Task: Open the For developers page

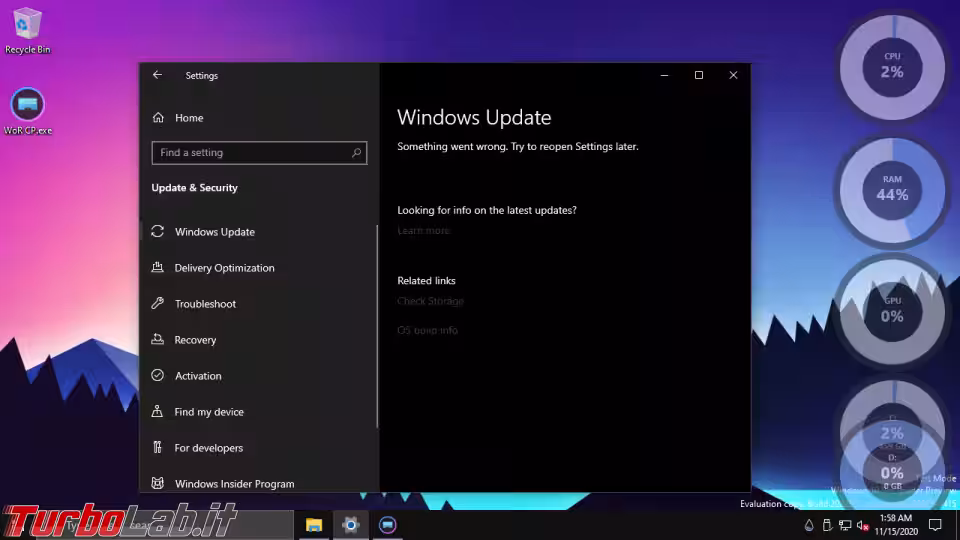Action: click(208, 448)
